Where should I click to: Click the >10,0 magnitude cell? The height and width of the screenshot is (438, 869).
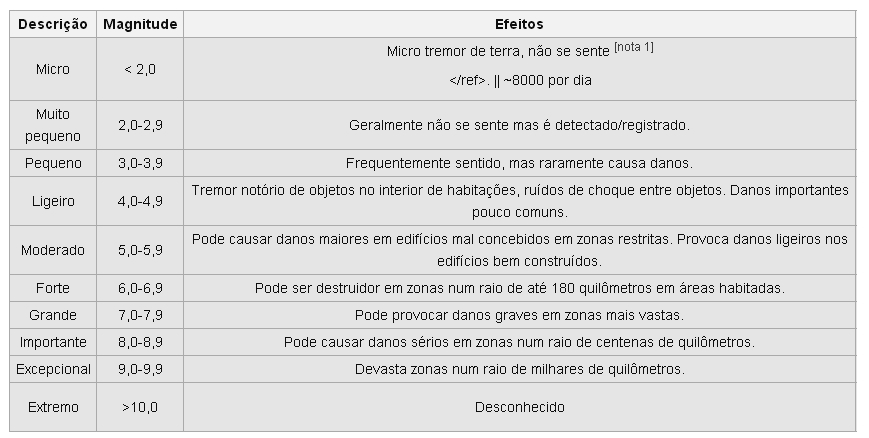click(x=140, y=407)
